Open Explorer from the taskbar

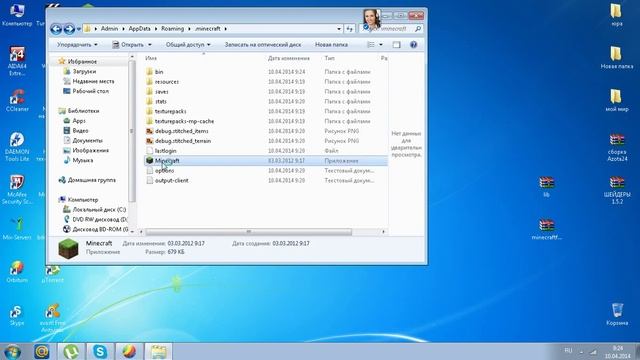point(158,352)
